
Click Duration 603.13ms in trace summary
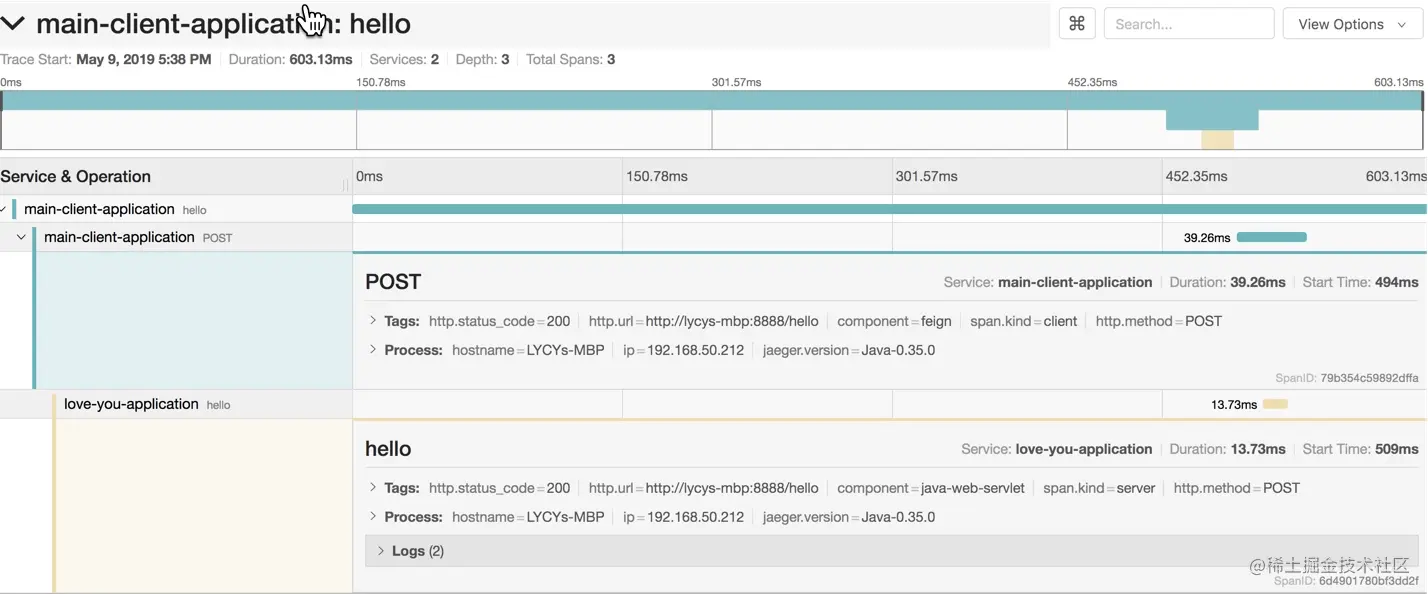coord(290,59)
